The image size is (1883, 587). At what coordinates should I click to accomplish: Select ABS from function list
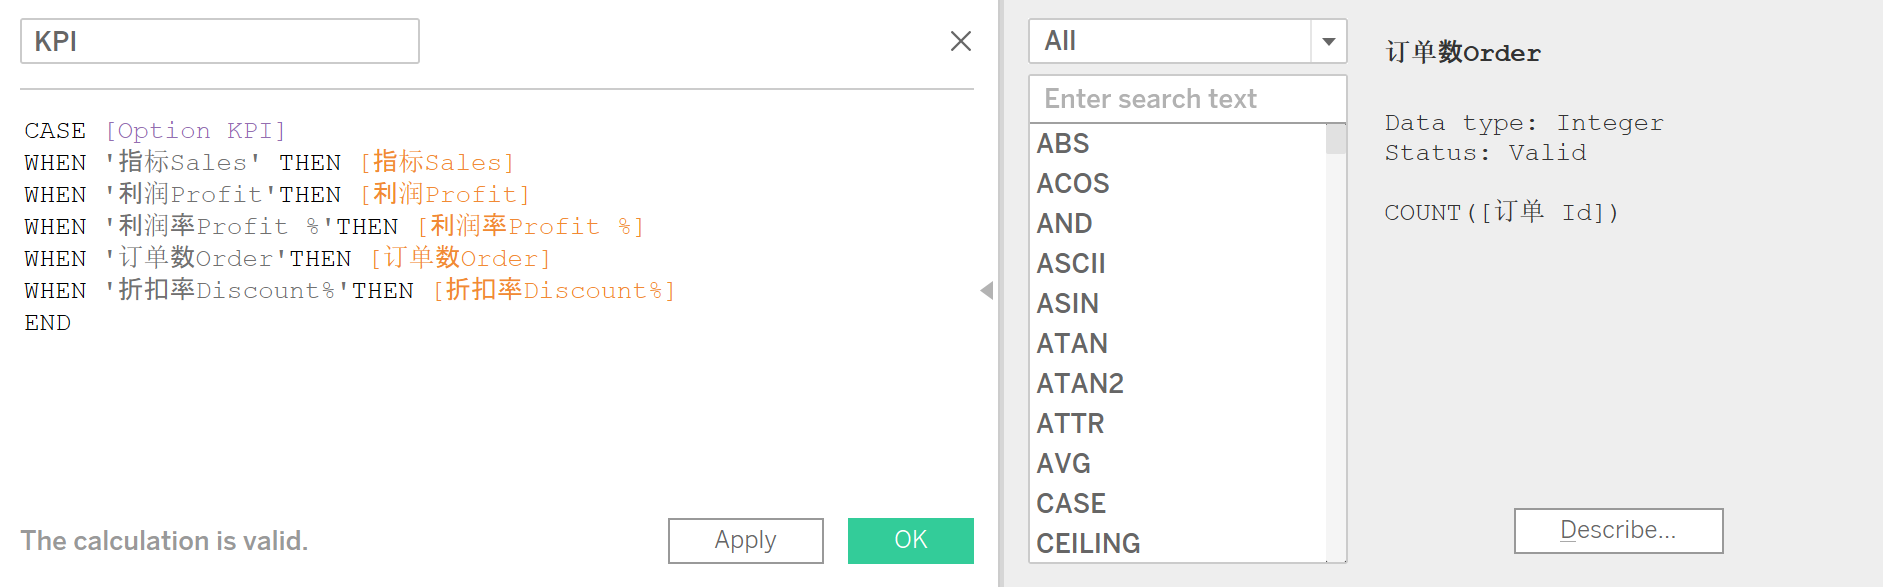[x=1063, y=144]
